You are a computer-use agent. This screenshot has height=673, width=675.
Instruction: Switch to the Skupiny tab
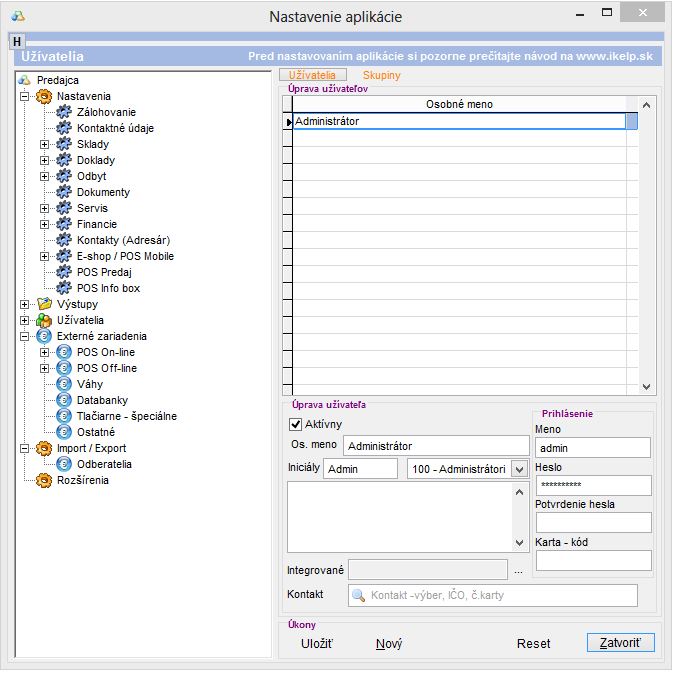(x=381, y=75)
